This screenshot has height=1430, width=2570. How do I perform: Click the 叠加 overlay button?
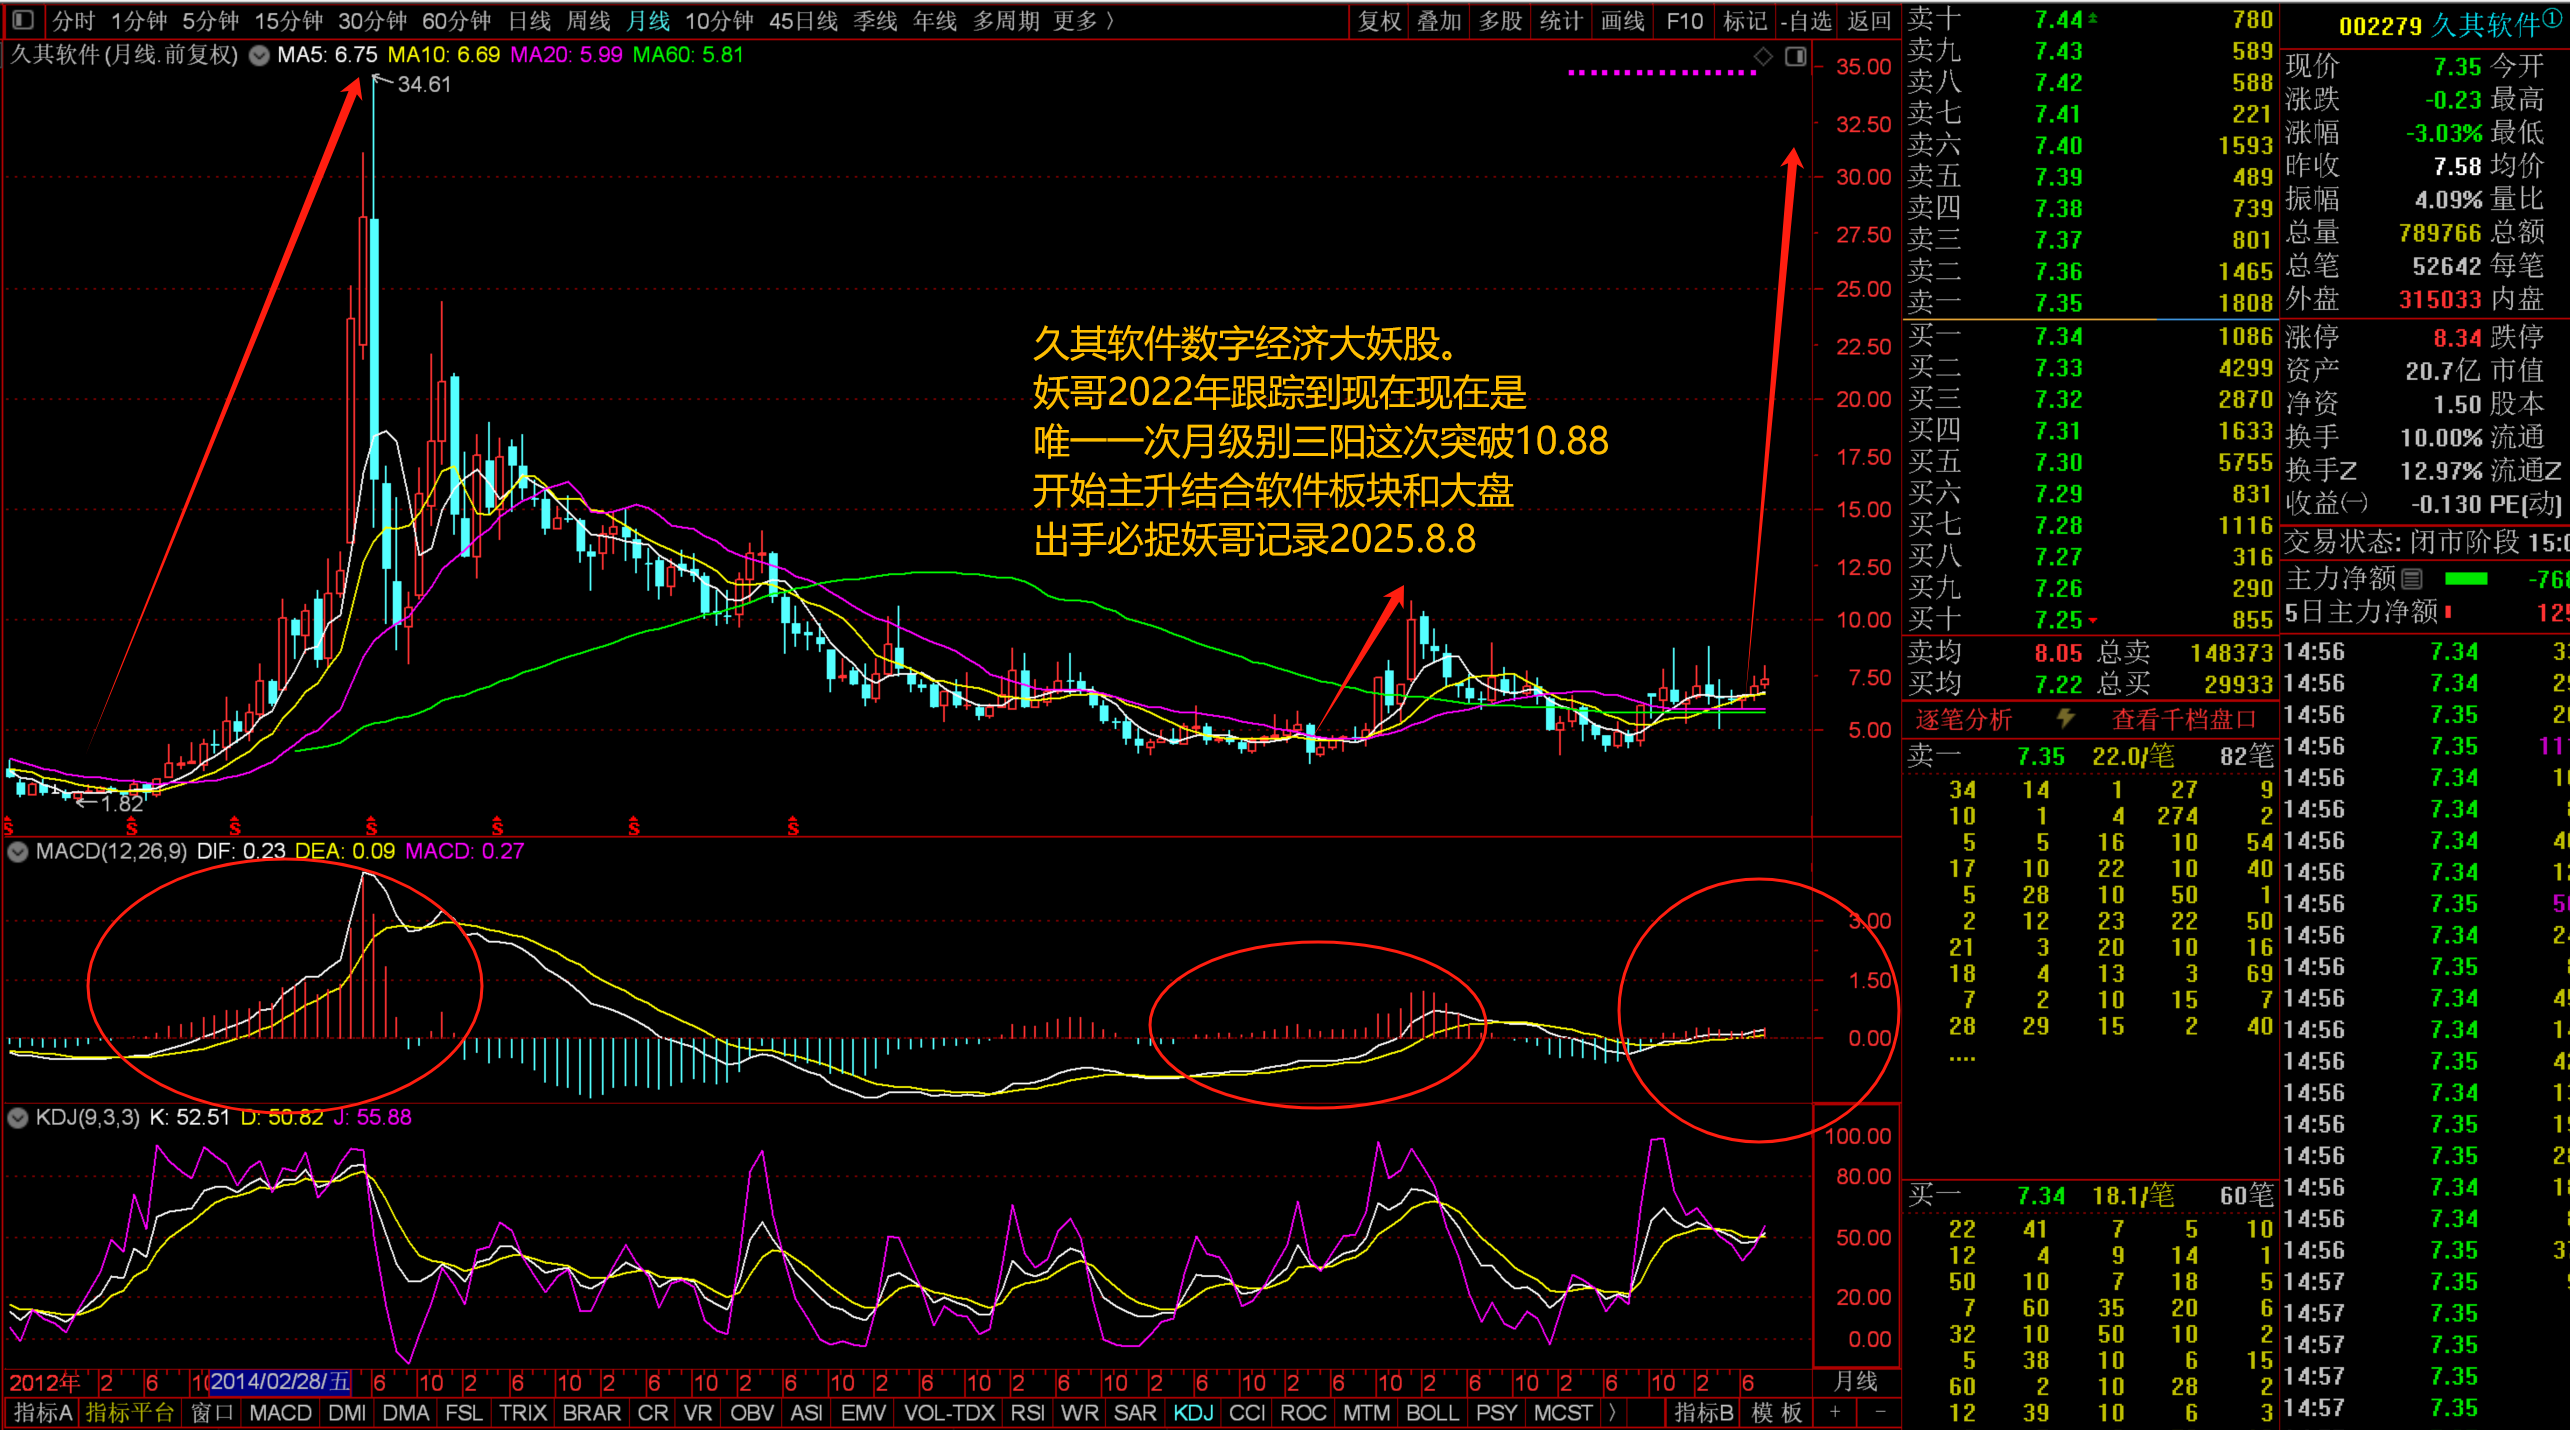(x=1439, y=20)
